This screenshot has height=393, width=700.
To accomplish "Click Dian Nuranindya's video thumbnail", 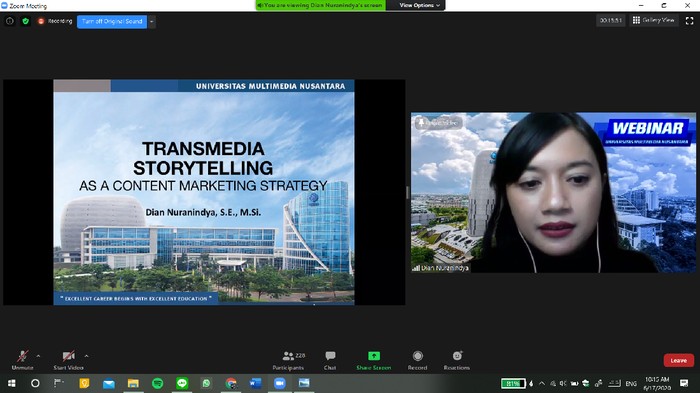I will pyautogui.click(x=553, y=192).
